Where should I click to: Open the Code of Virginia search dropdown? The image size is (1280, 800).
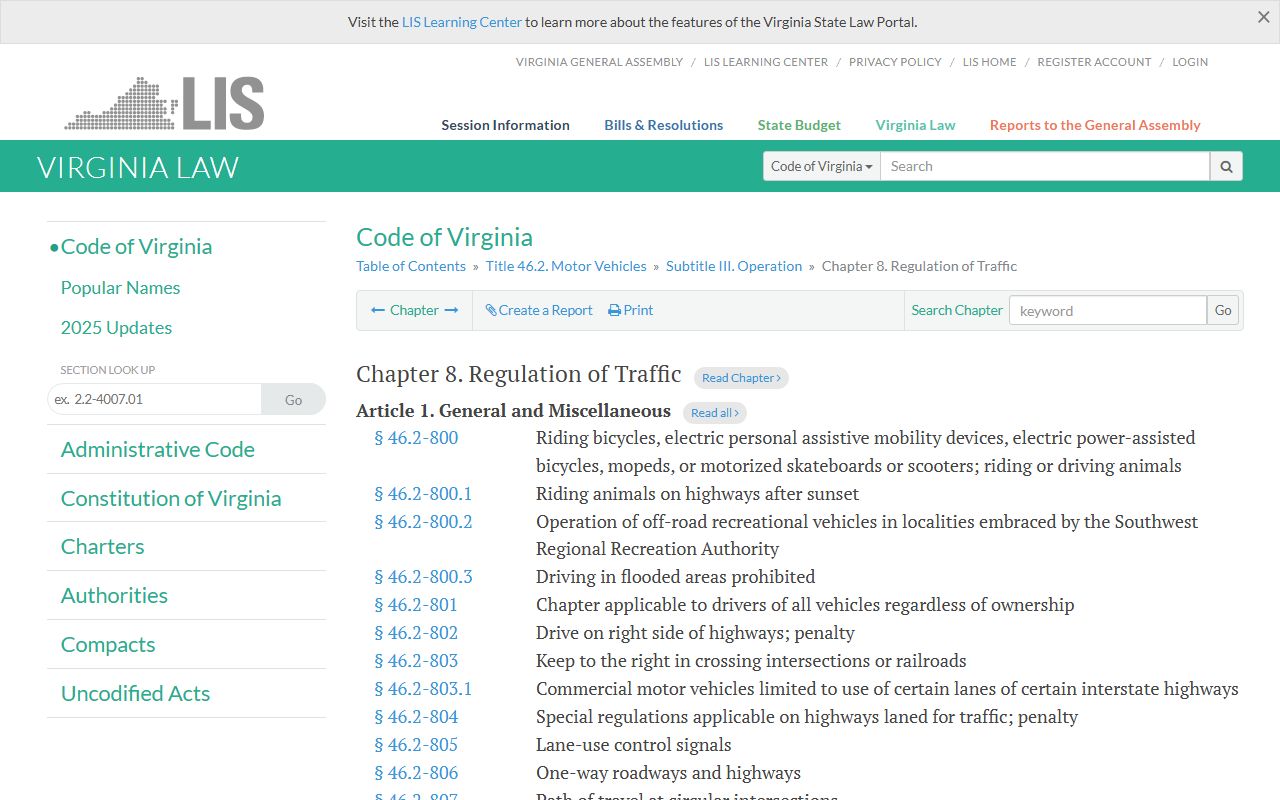[x=822, y=166]
